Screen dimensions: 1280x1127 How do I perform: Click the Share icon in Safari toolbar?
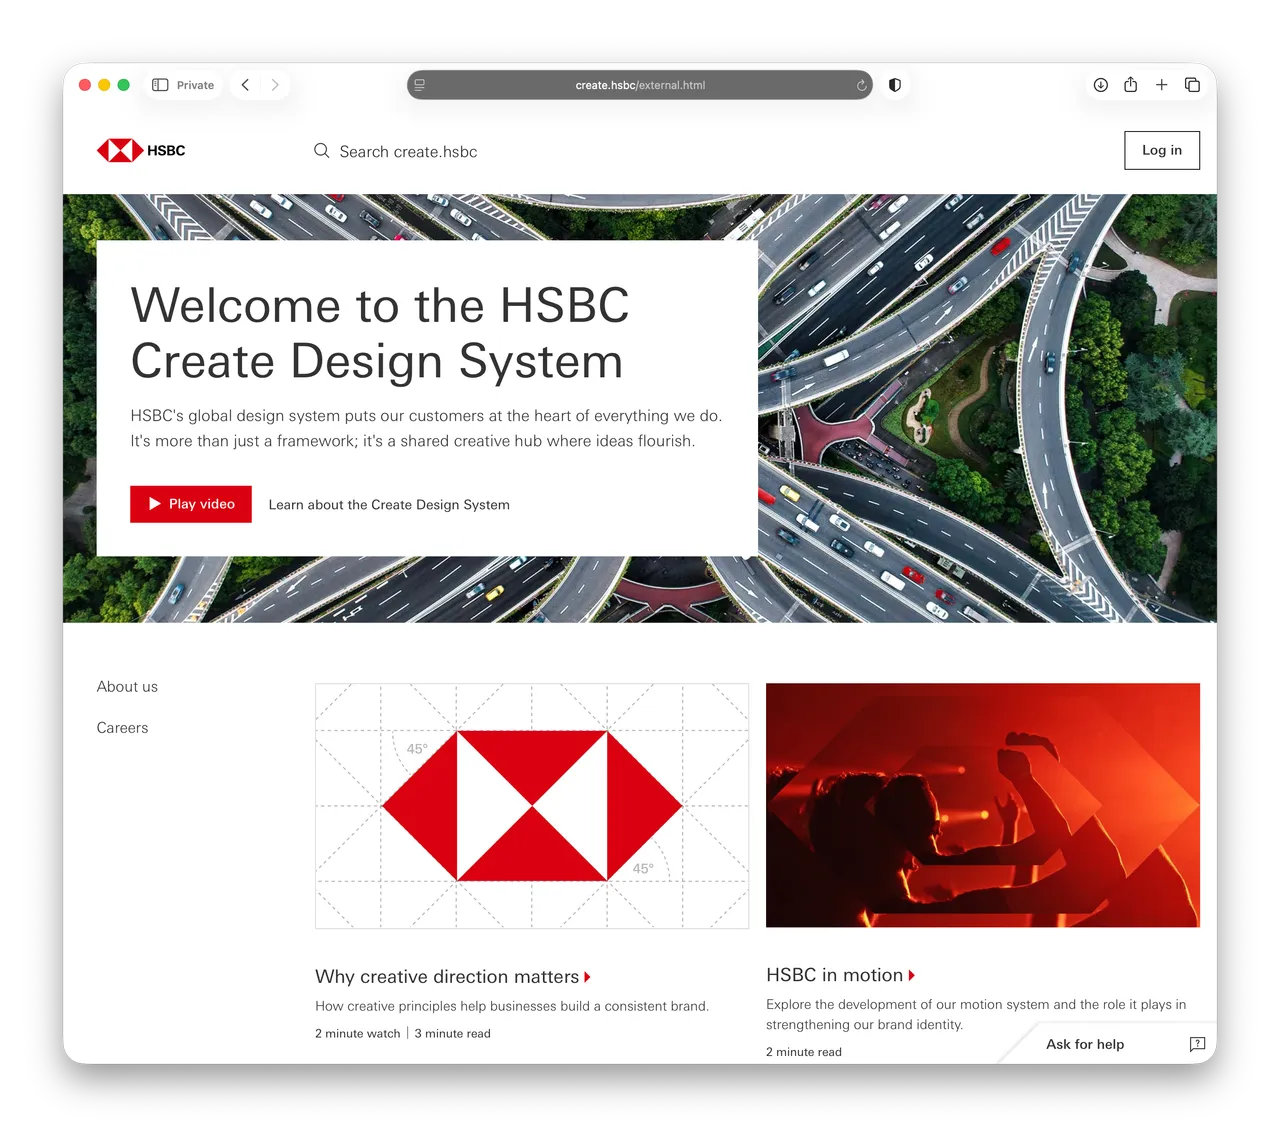pos(1130,85)
